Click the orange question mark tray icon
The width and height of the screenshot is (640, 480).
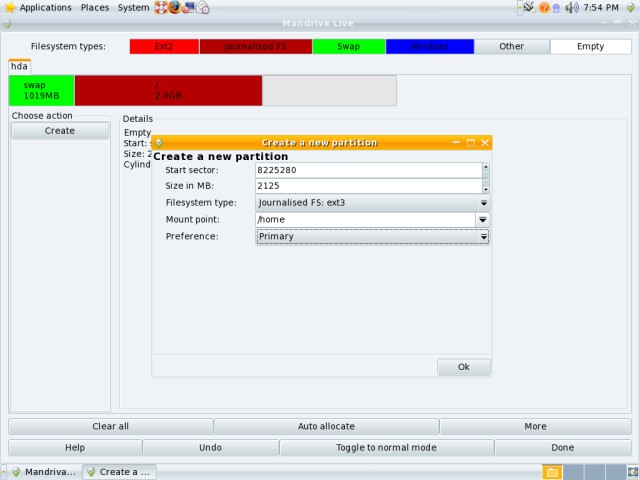tap(544, 8)
